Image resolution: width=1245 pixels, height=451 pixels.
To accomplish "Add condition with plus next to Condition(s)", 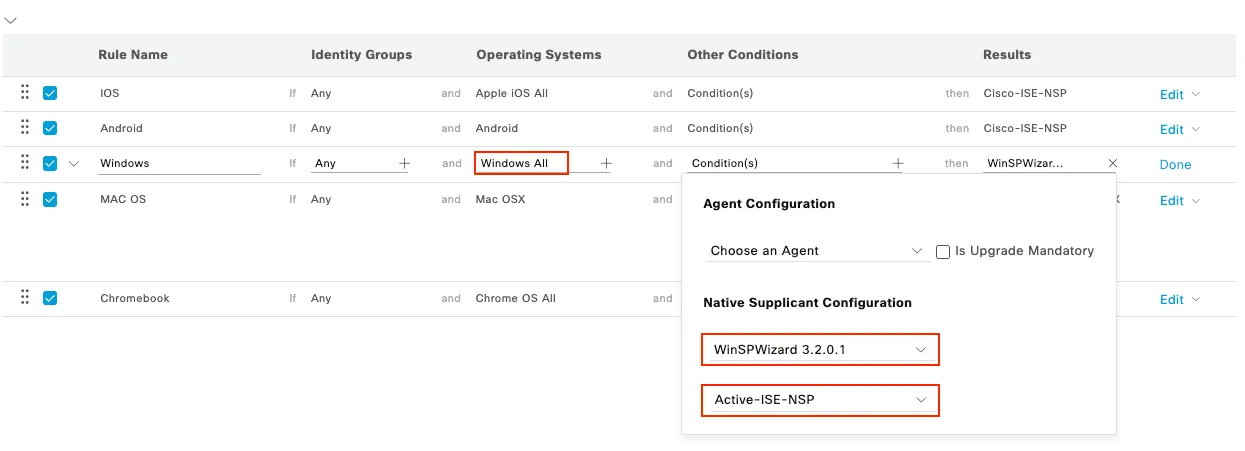I will click(x=898, y=163).
